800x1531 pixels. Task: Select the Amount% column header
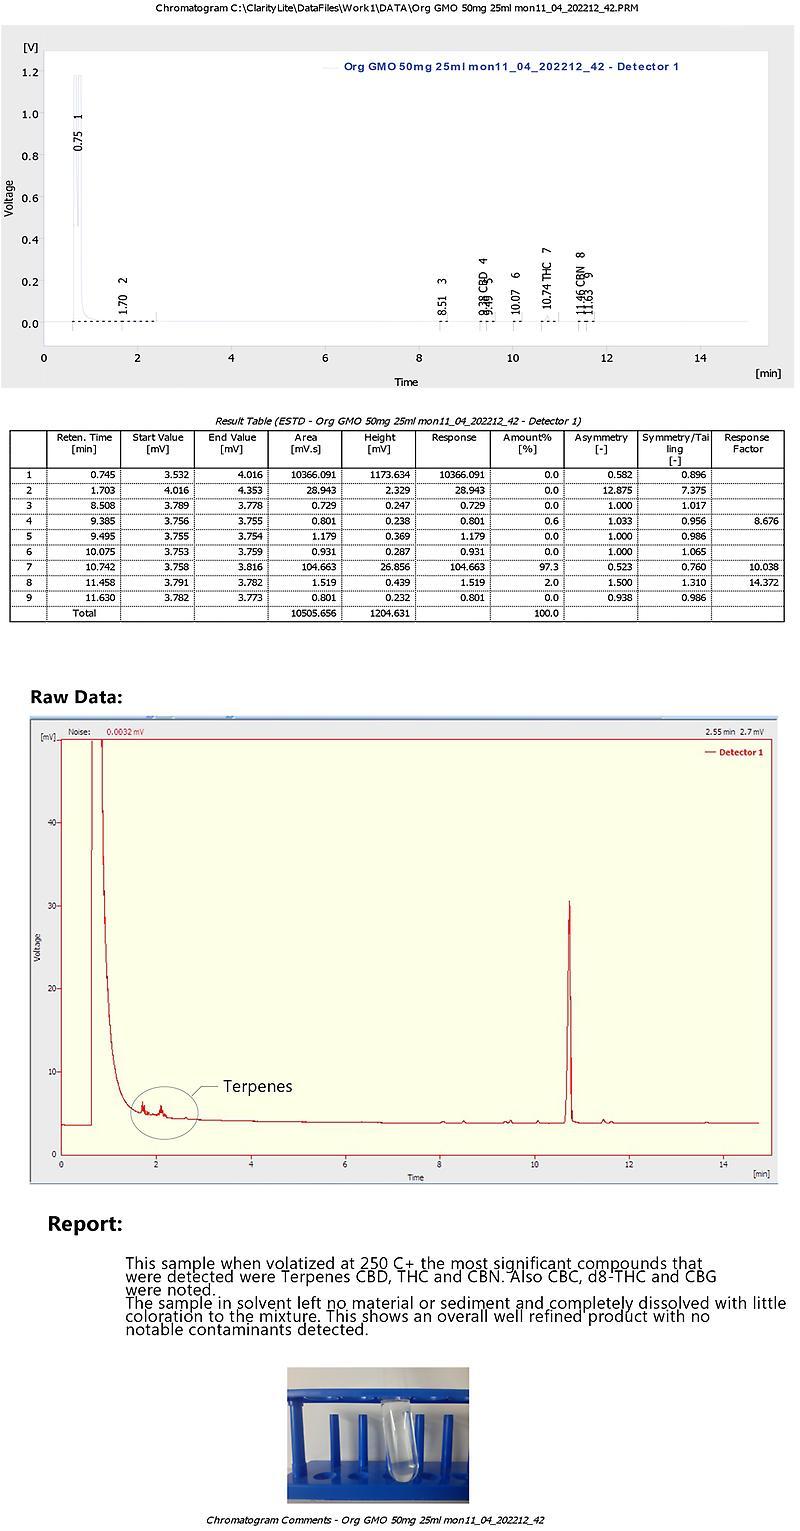(527, 443)
